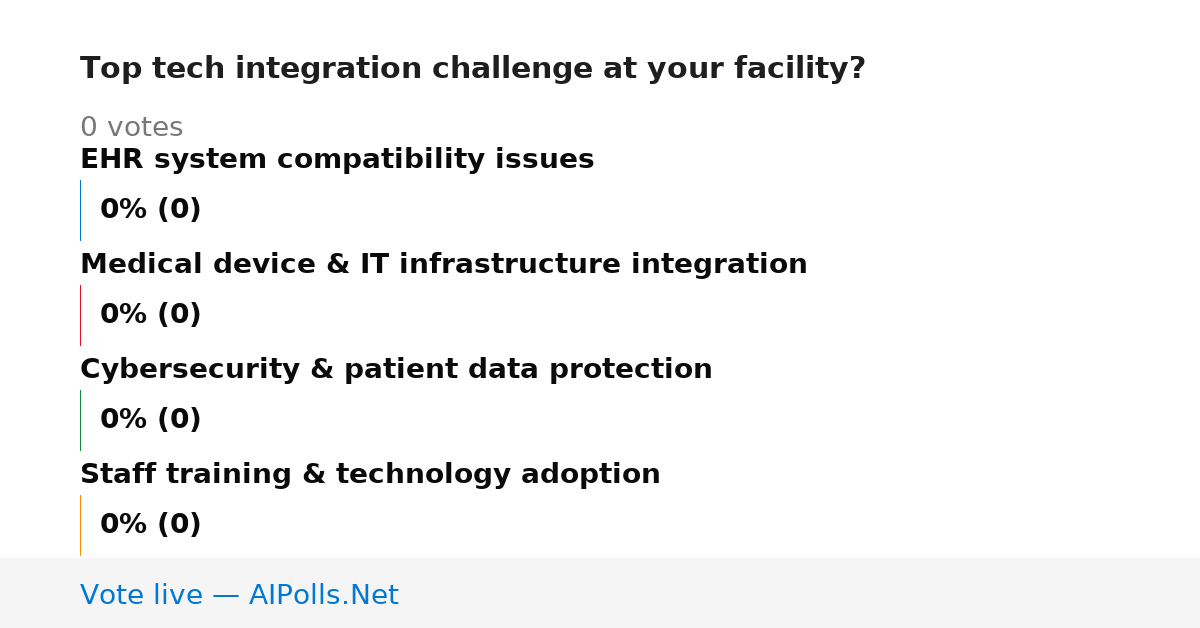Click the 0% (0) result for Cybersecurity

(x=151, y=420)
